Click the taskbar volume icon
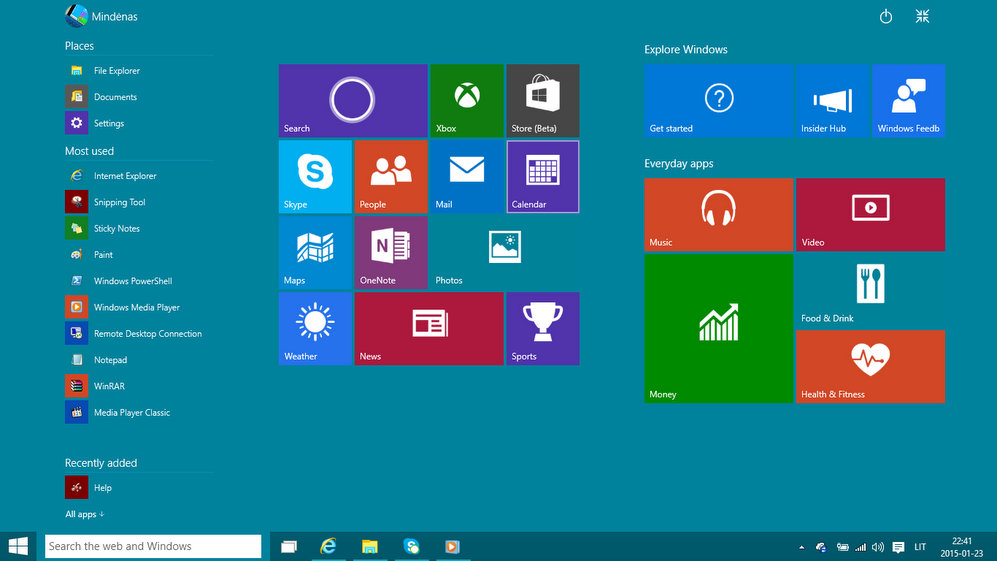Viewport: 997px width, 561px height. 877,547
